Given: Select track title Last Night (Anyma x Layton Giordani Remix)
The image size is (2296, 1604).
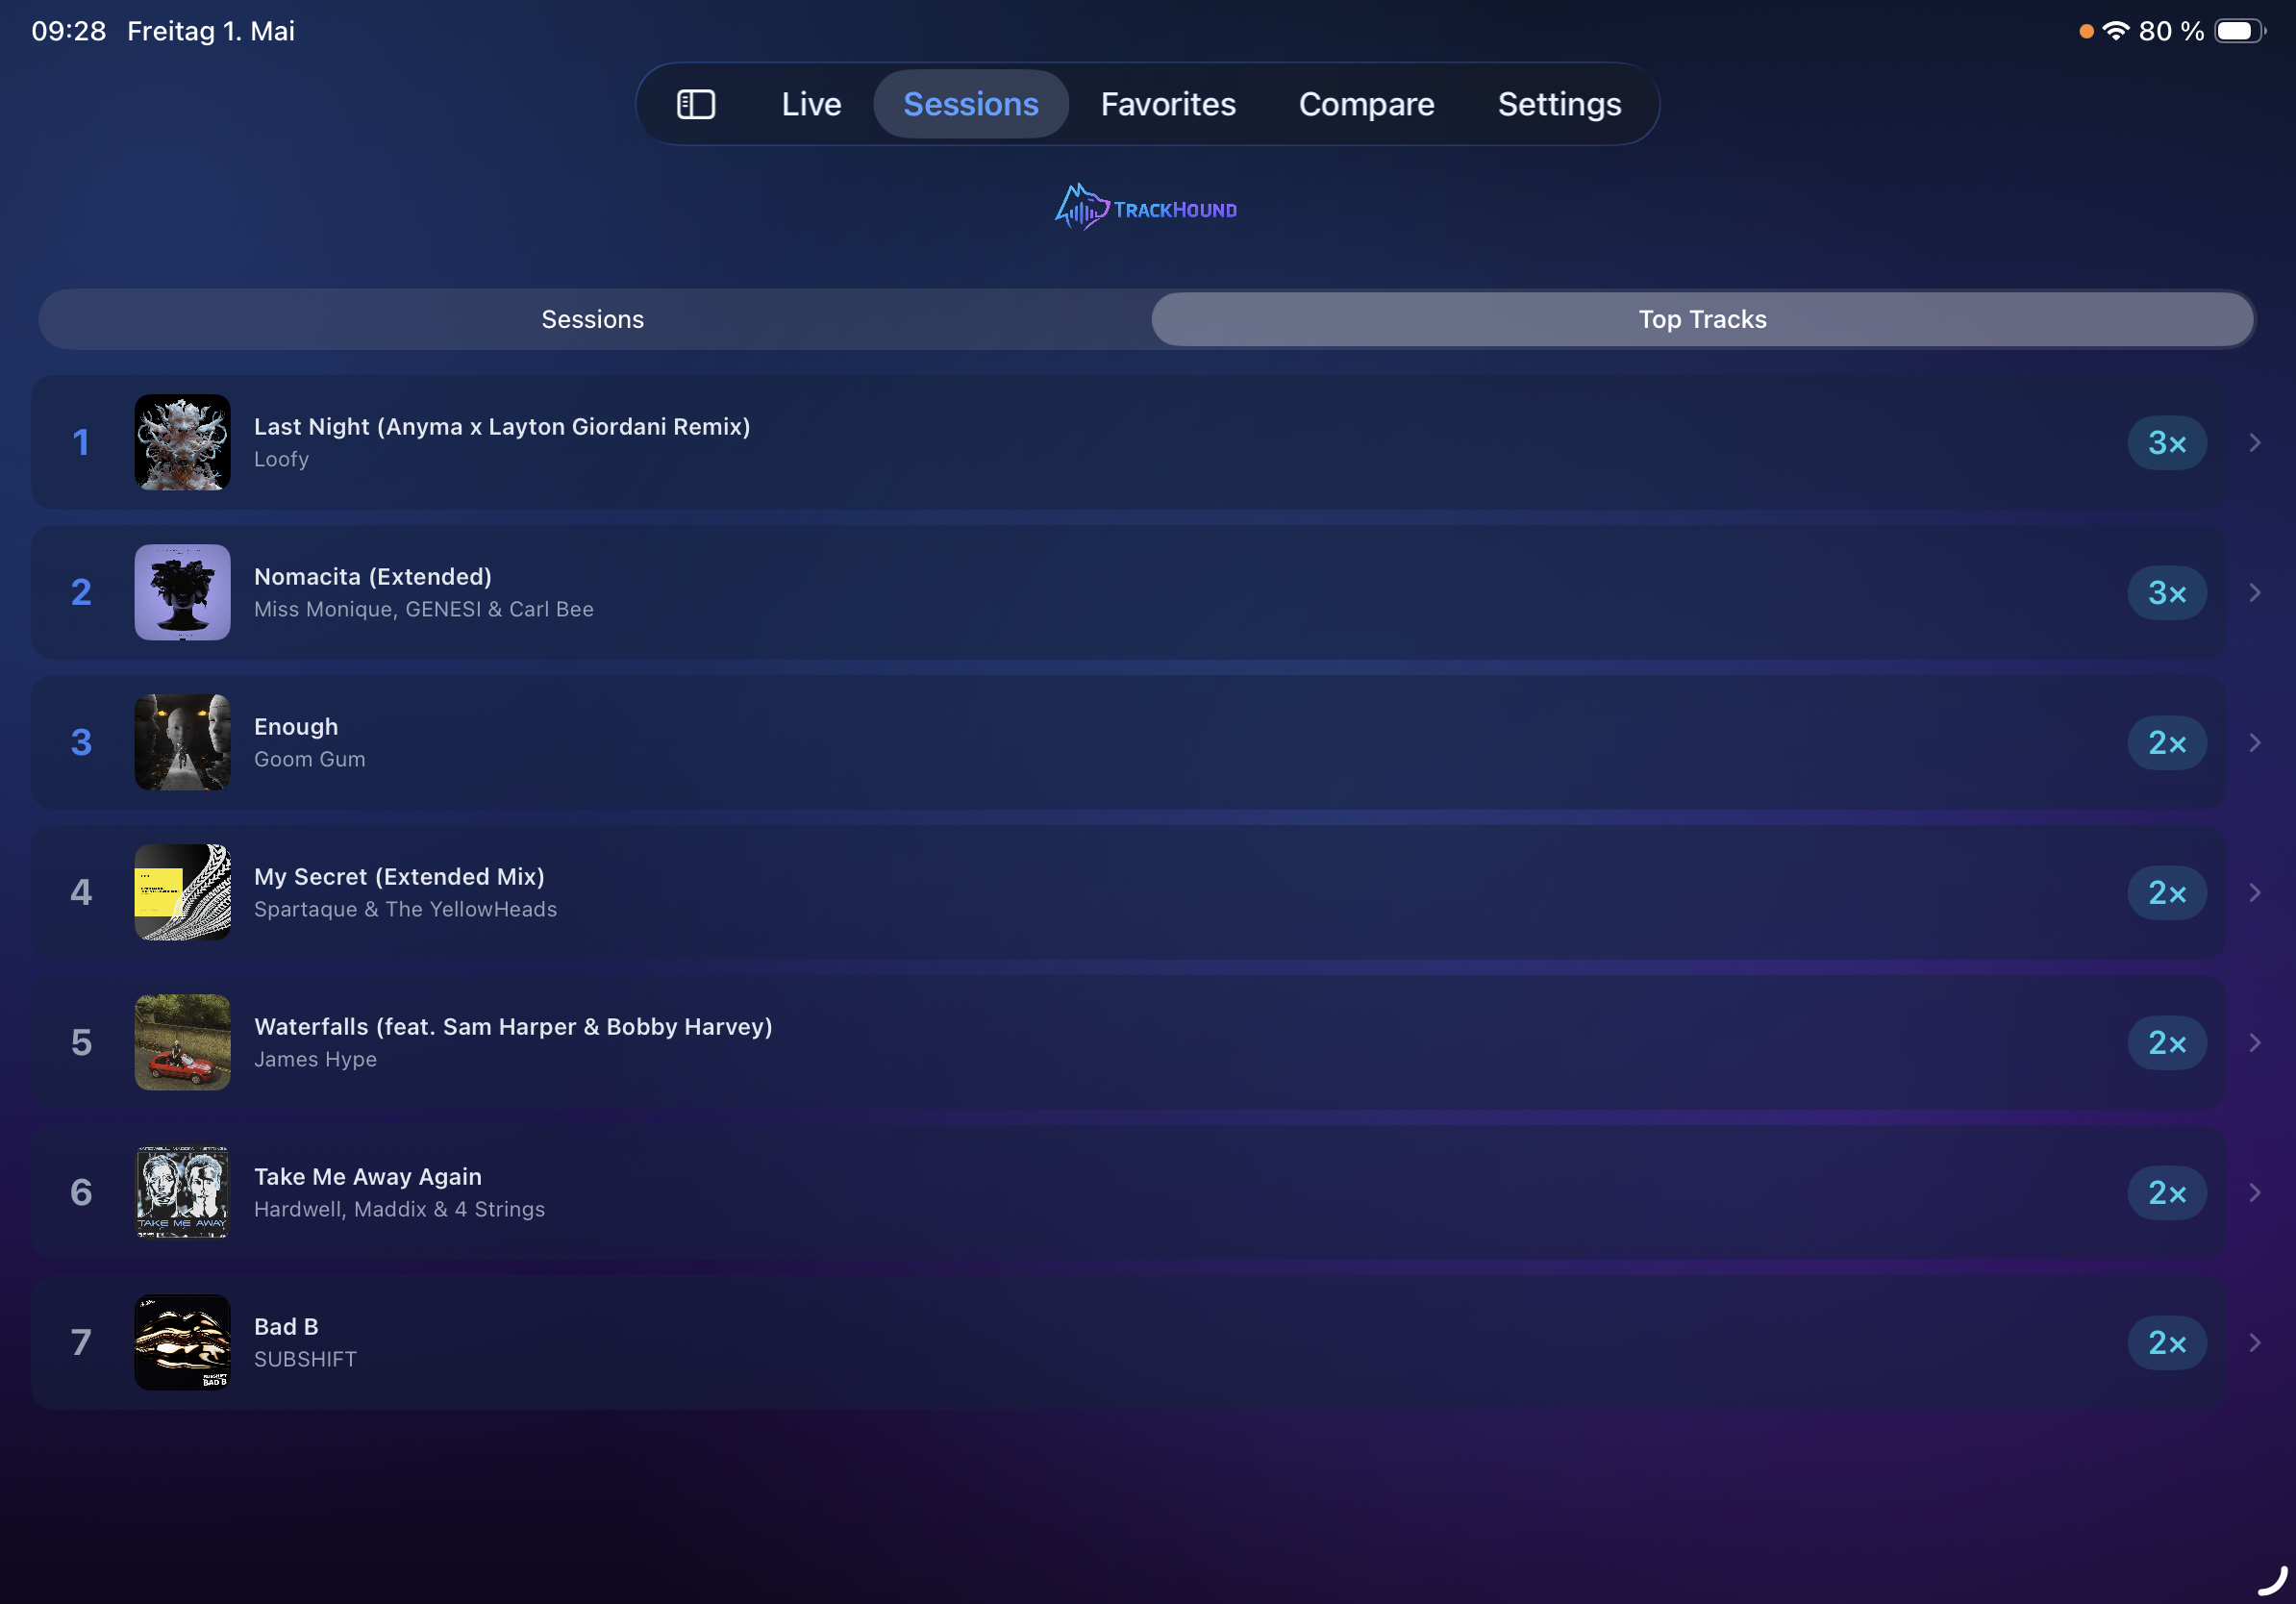Looking at the screenshot, I should [502, 427].
